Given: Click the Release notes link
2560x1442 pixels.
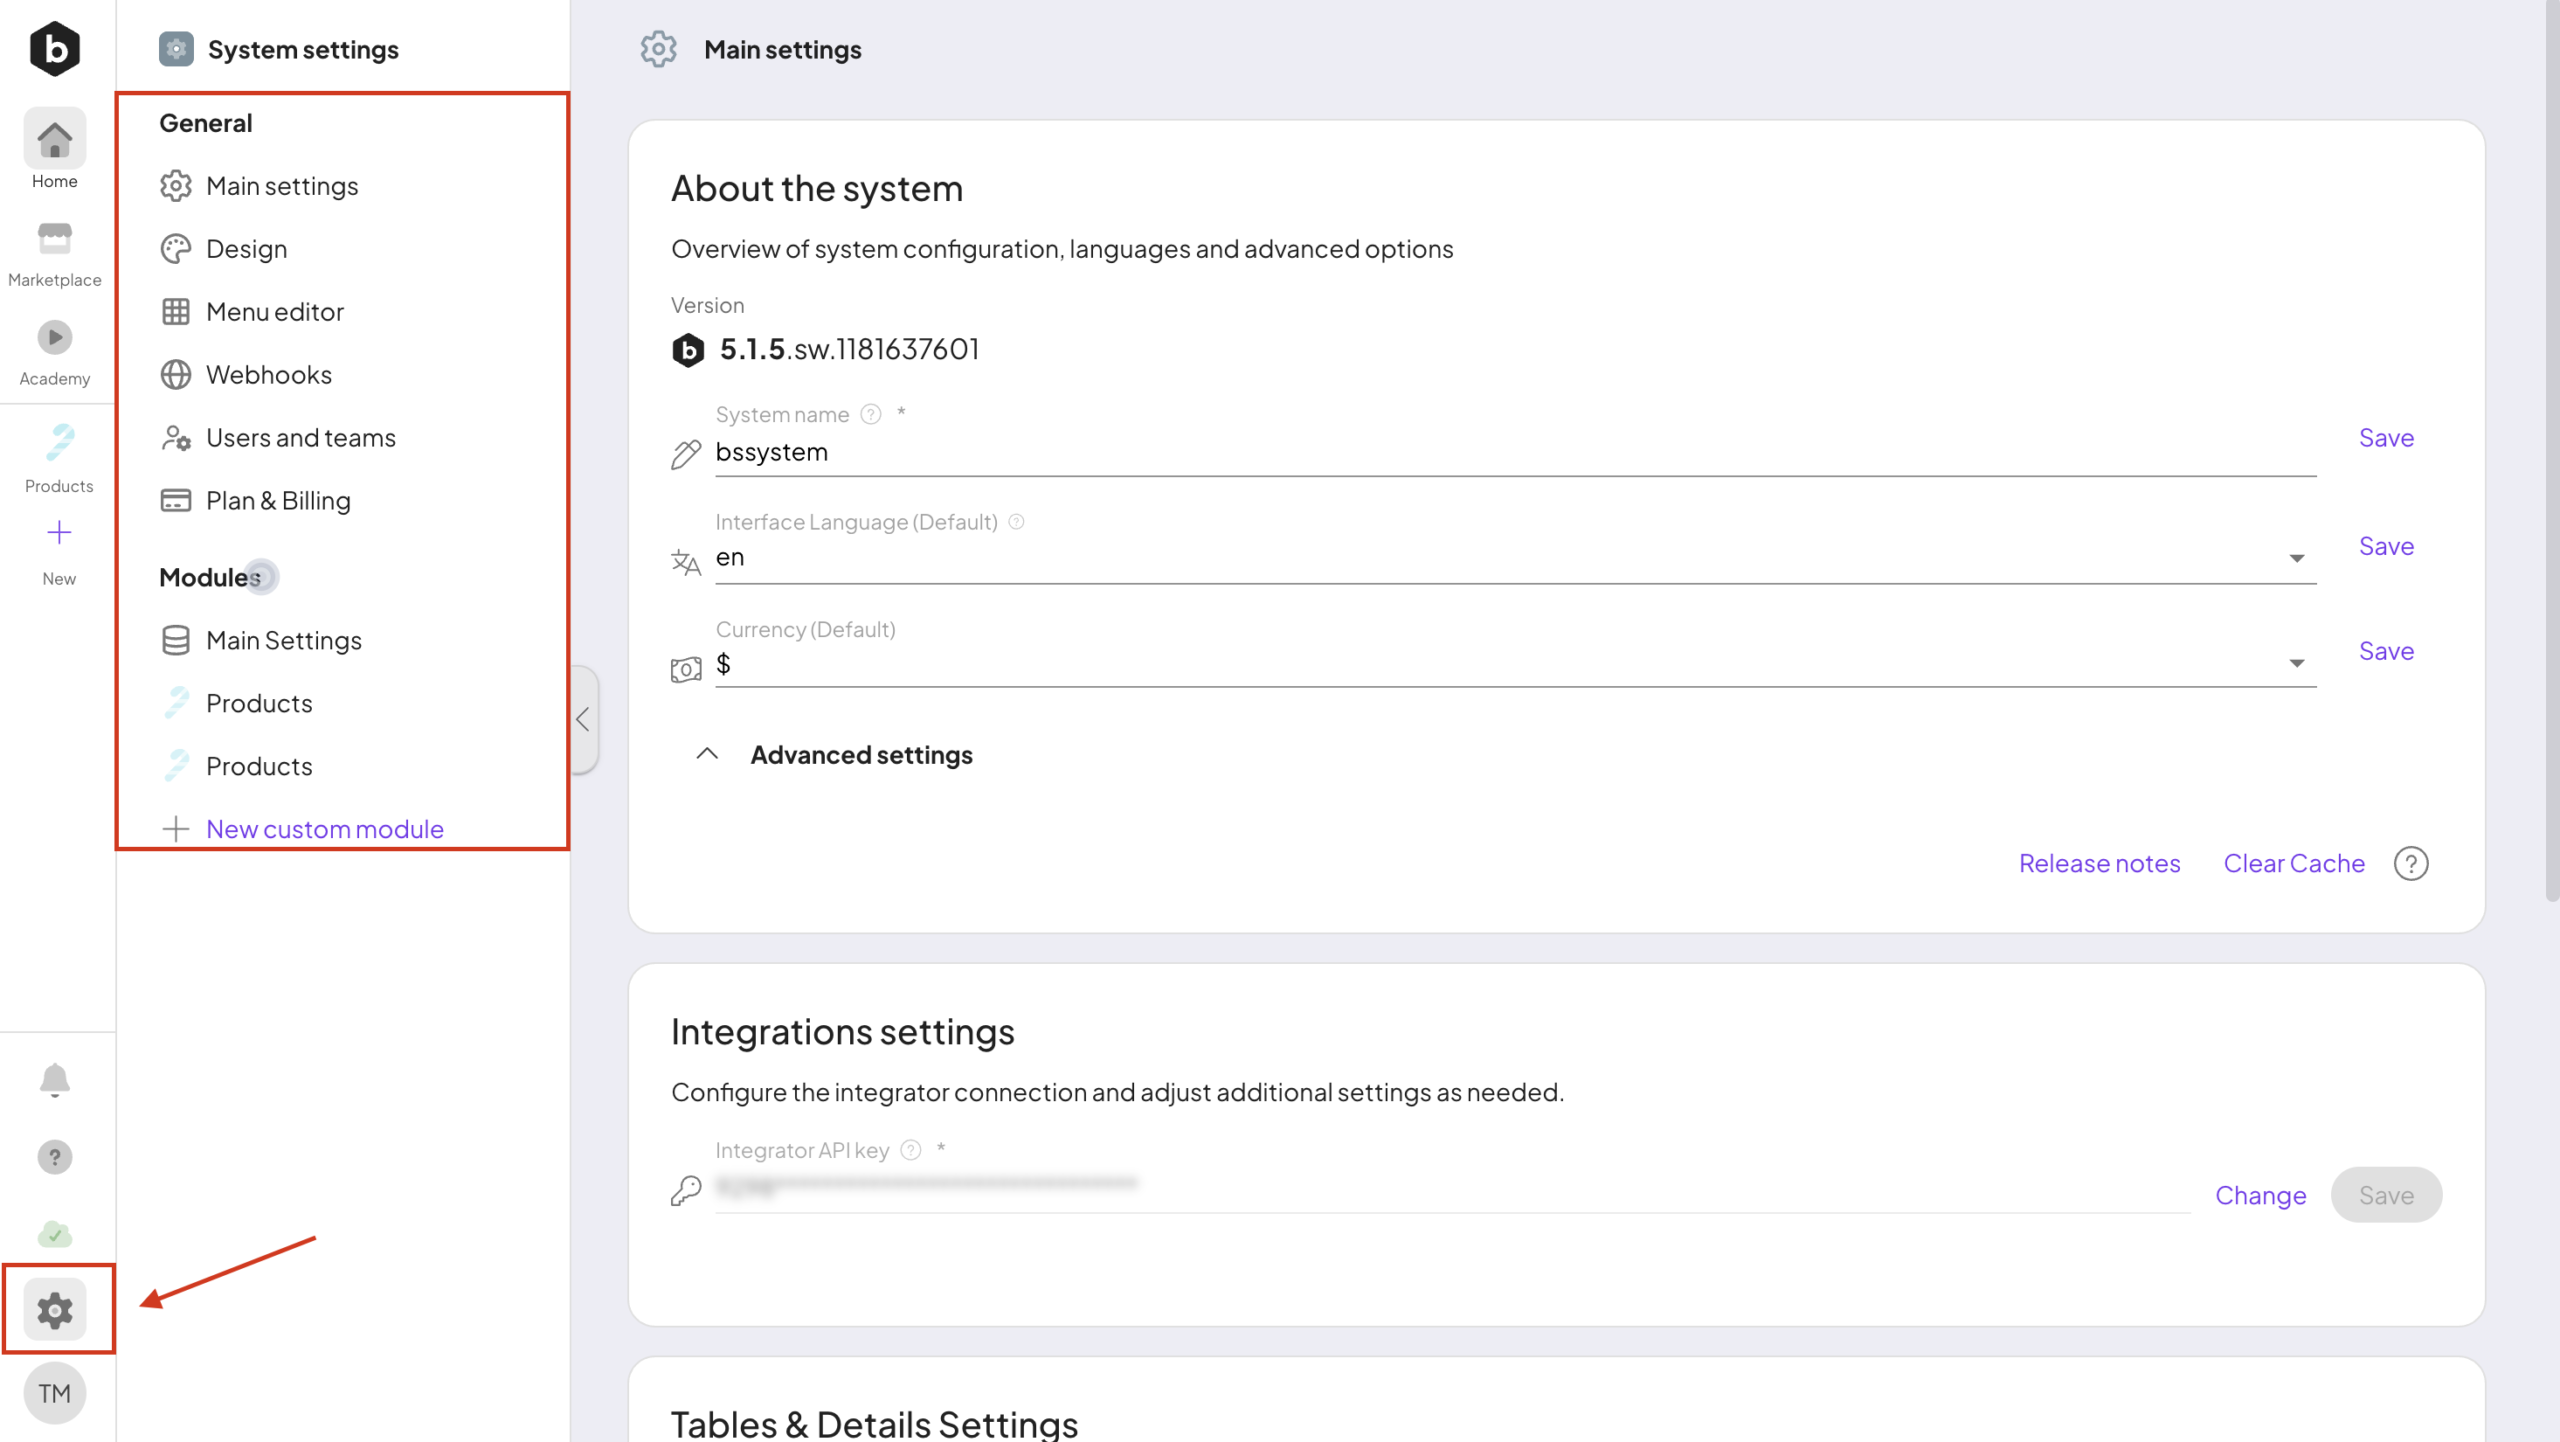Looking at the screenshot, I should (2099, 863).
